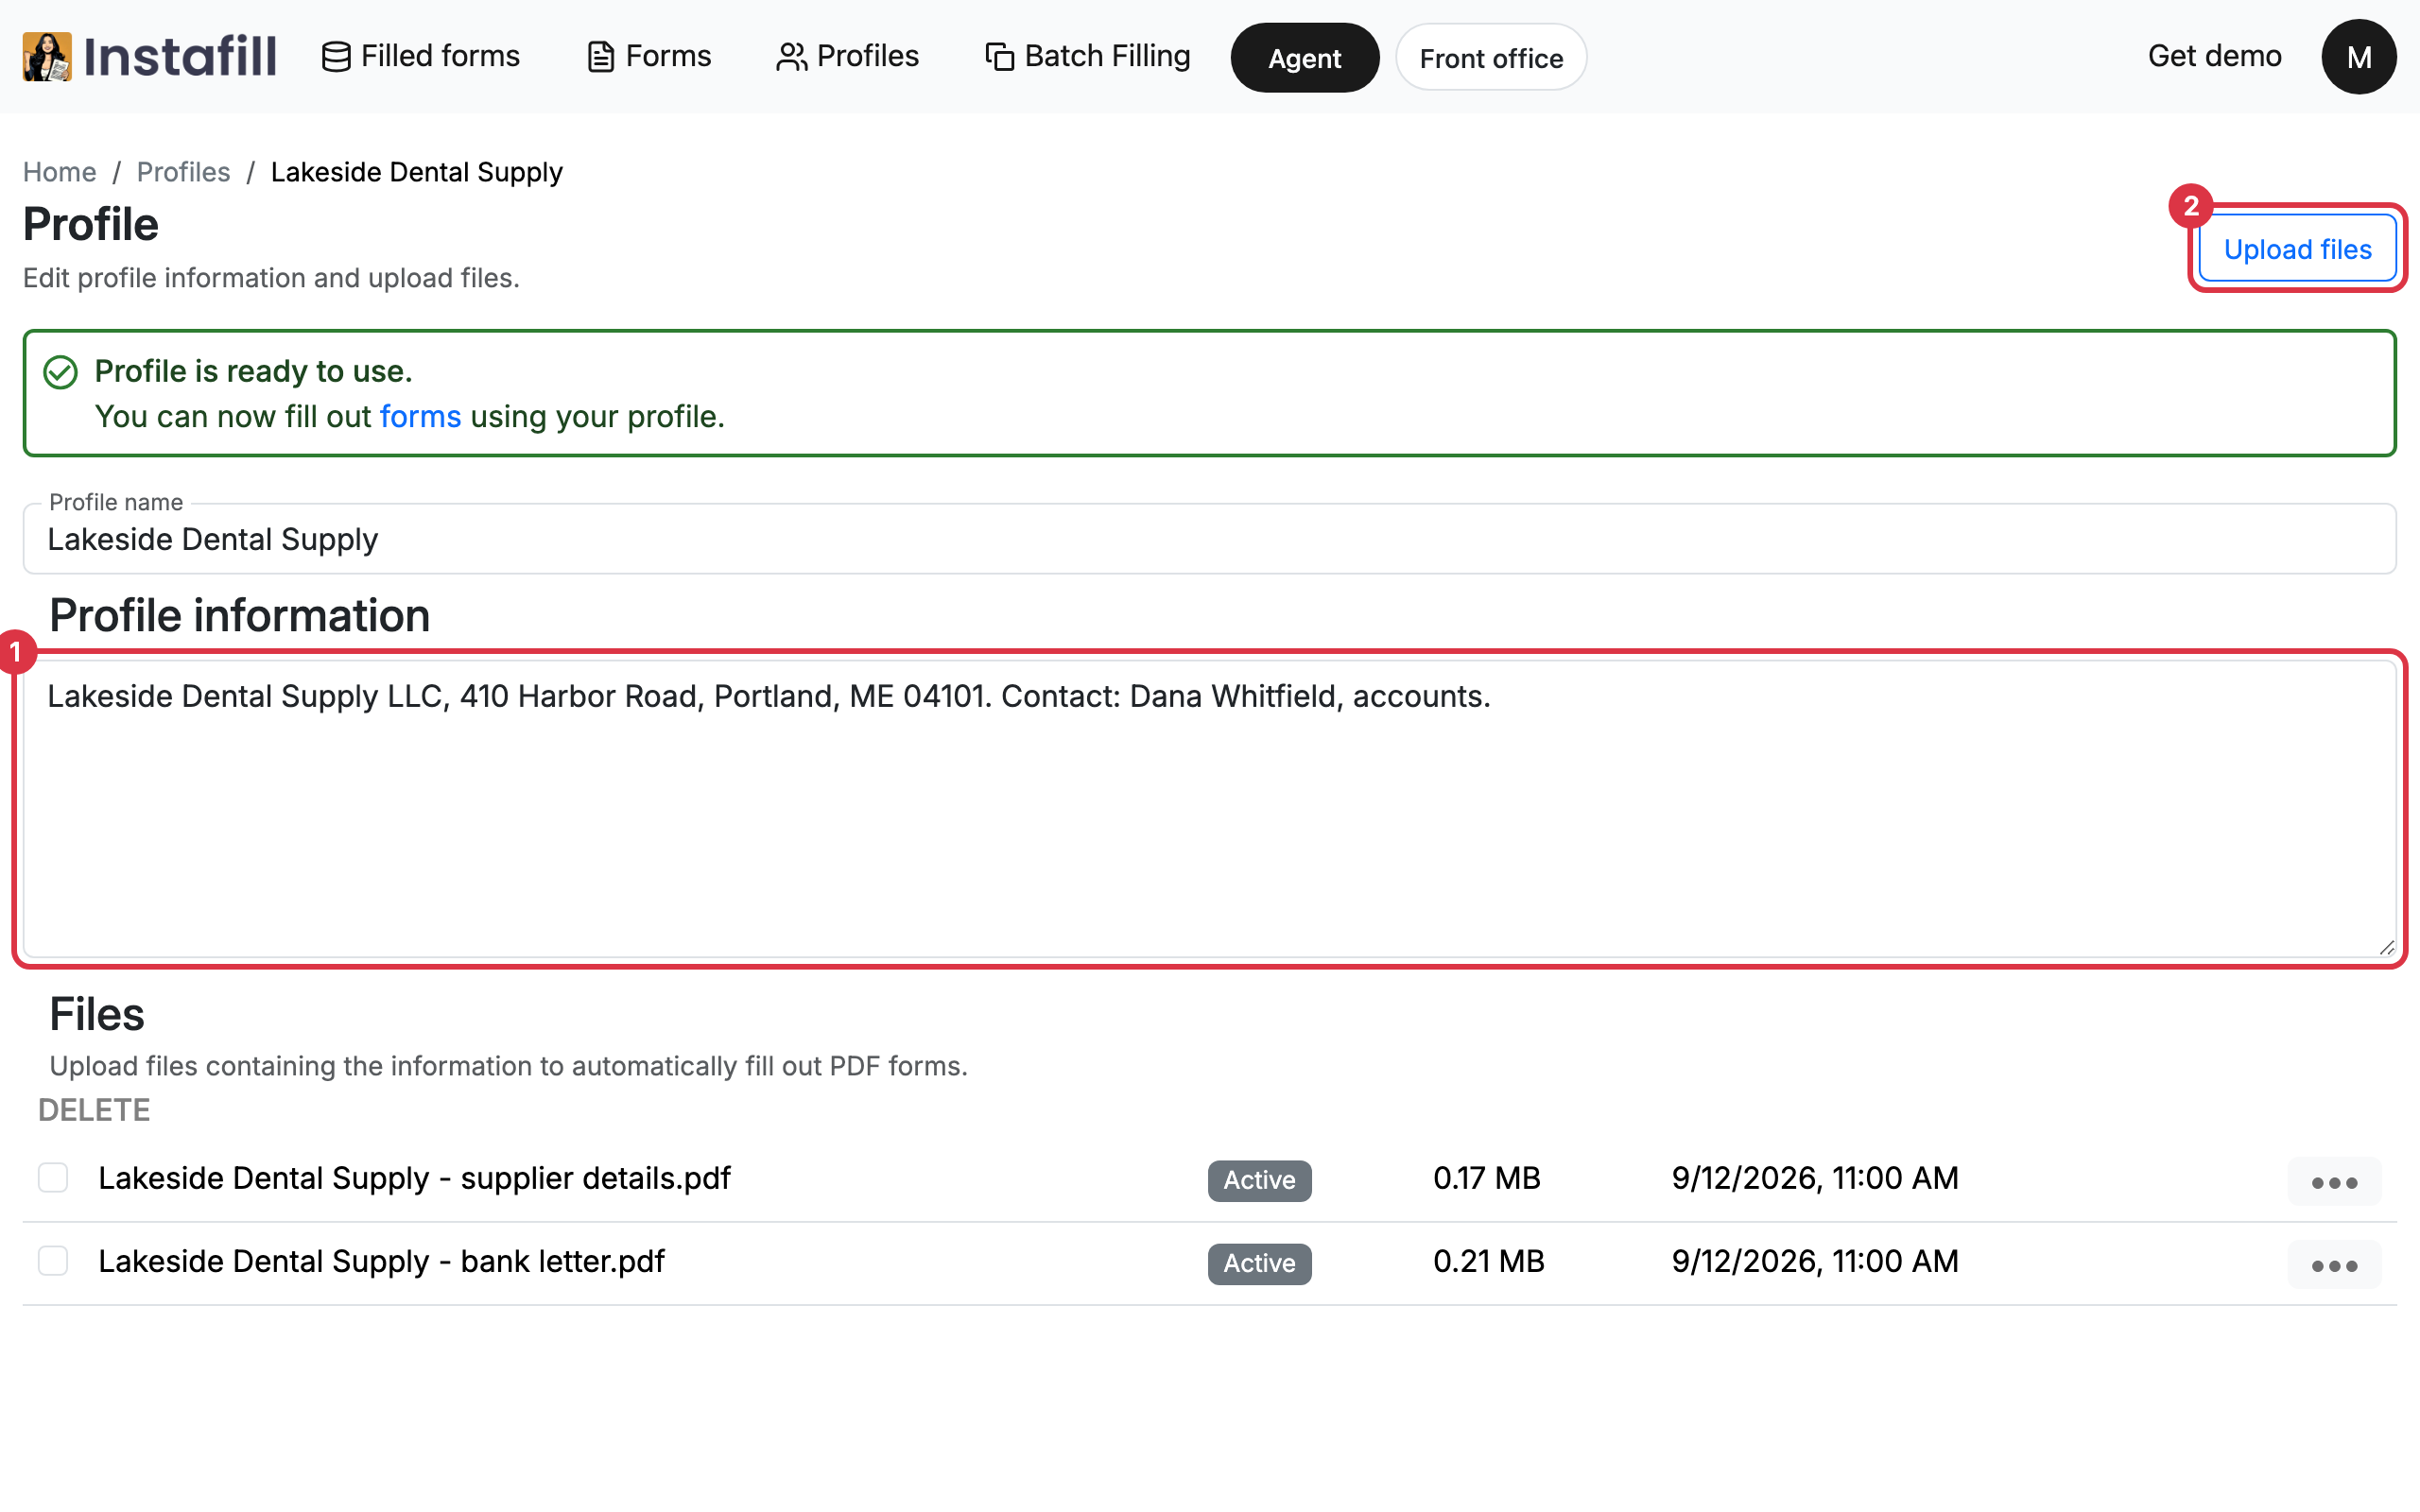
Task: Switch to the Front office tab
Action: pos(1491,58)
